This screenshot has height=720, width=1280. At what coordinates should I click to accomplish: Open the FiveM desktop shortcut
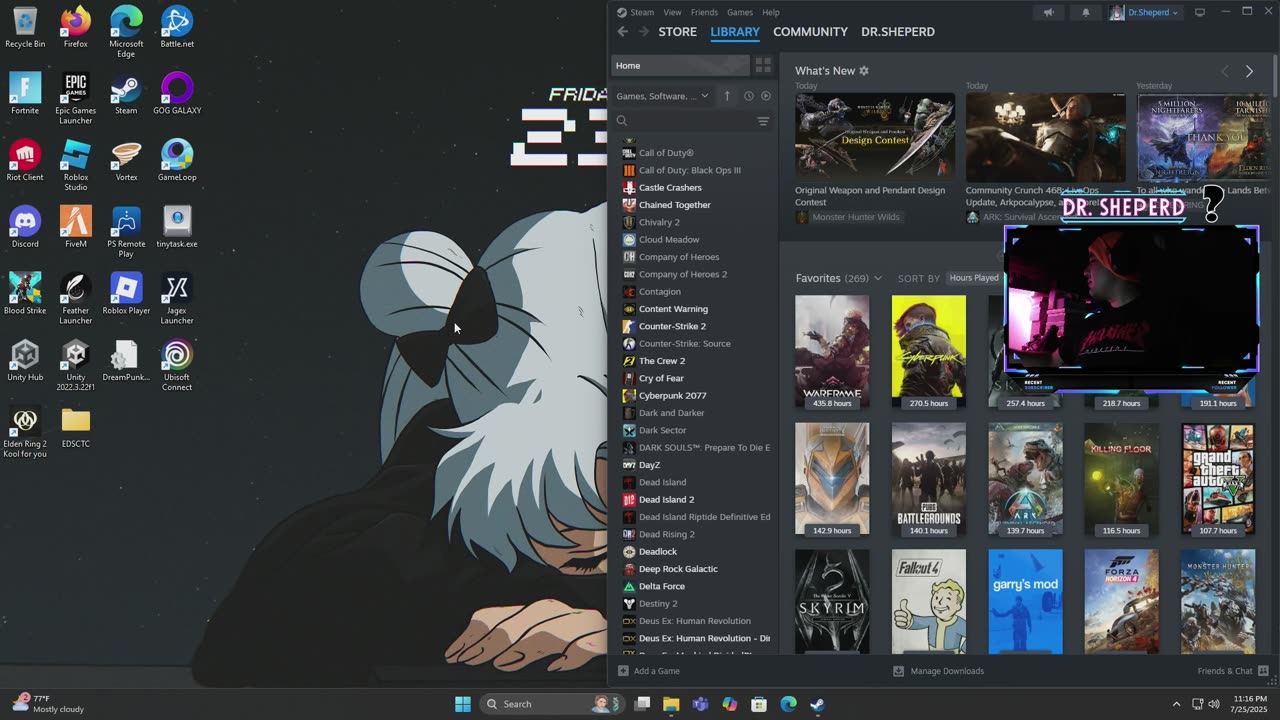click(75, 227)
